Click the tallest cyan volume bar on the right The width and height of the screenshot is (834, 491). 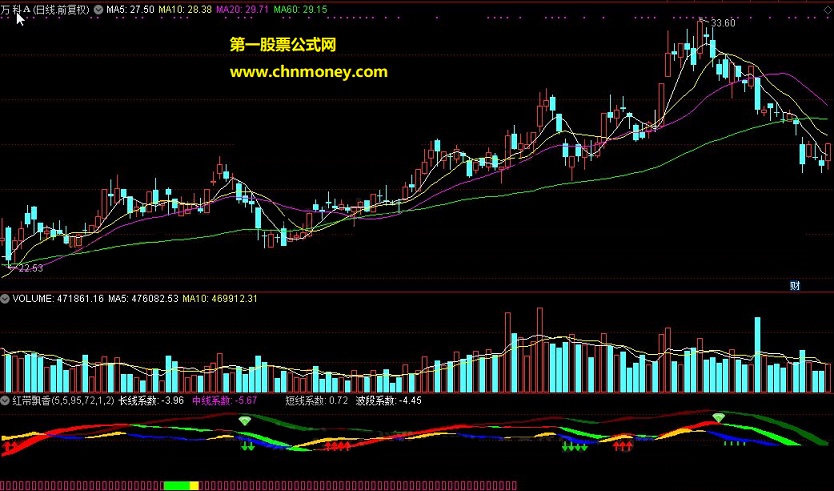(757, 355)
